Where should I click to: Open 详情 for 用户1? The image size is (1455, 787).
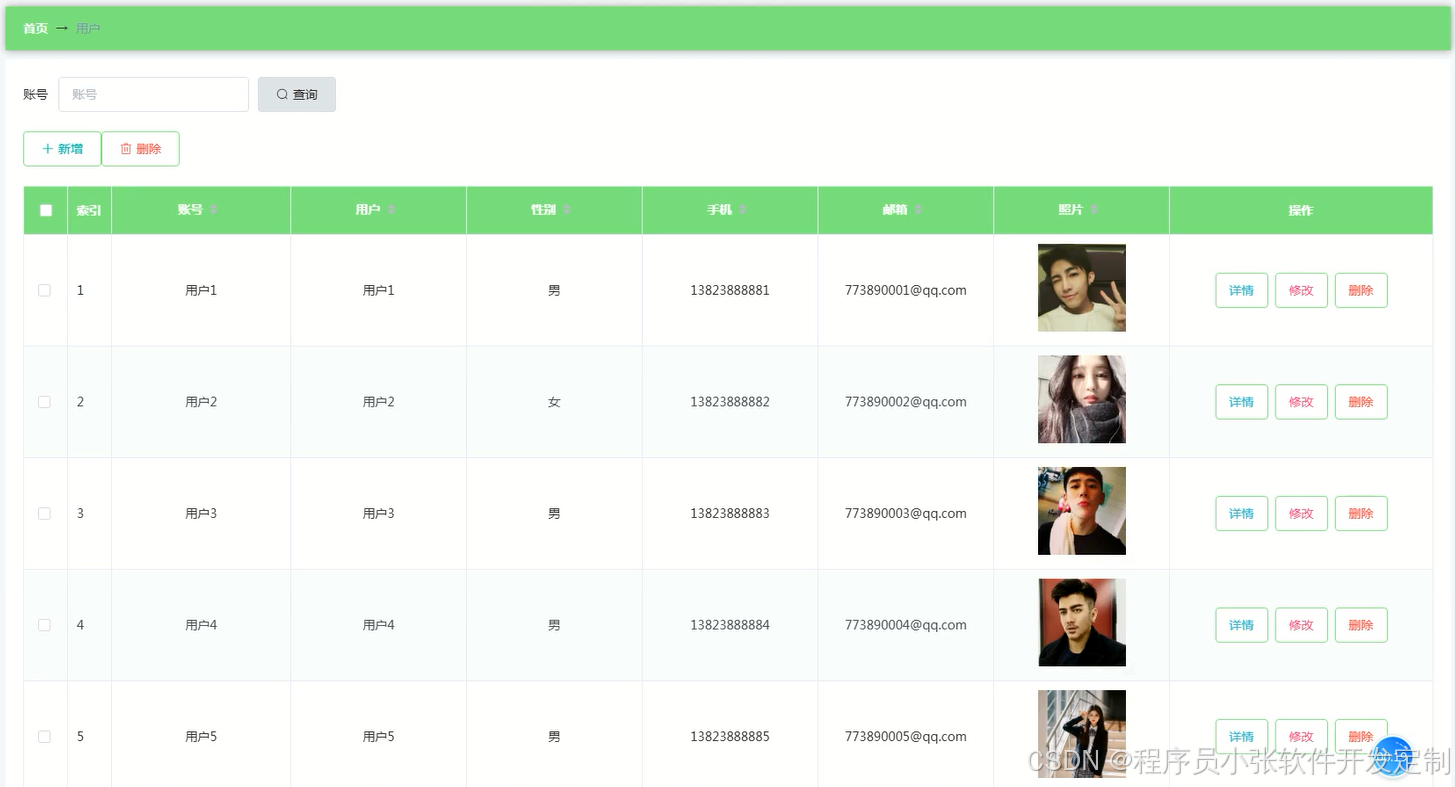1241,290
